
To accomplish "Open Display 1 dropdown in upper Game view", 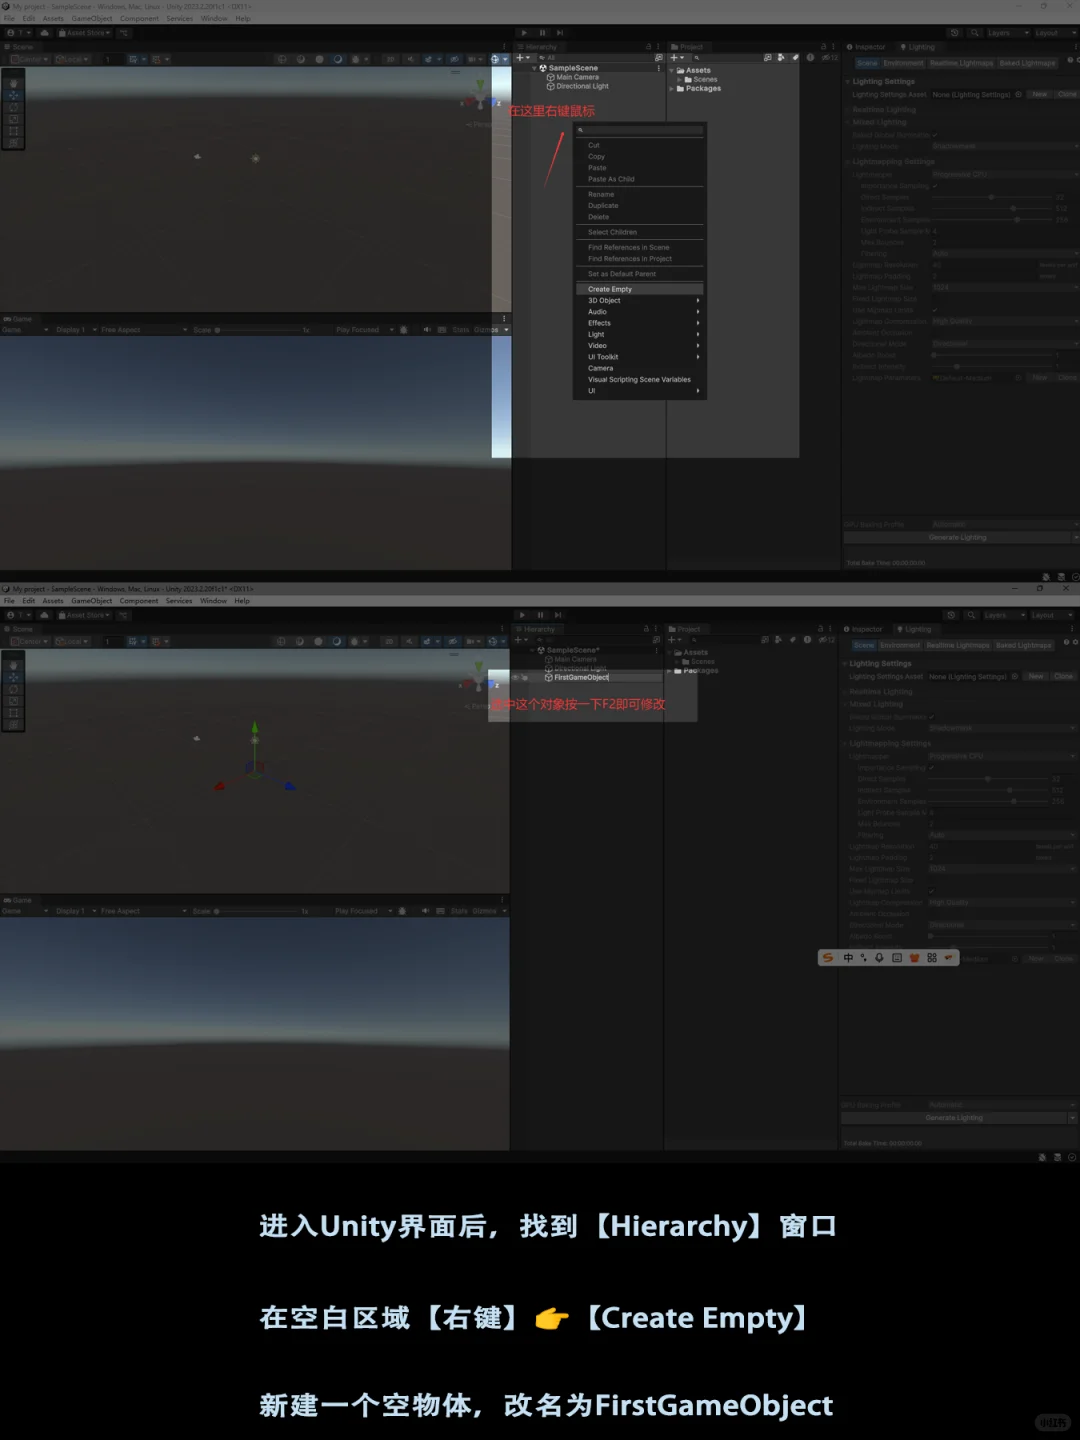I will tap(75, 330).
